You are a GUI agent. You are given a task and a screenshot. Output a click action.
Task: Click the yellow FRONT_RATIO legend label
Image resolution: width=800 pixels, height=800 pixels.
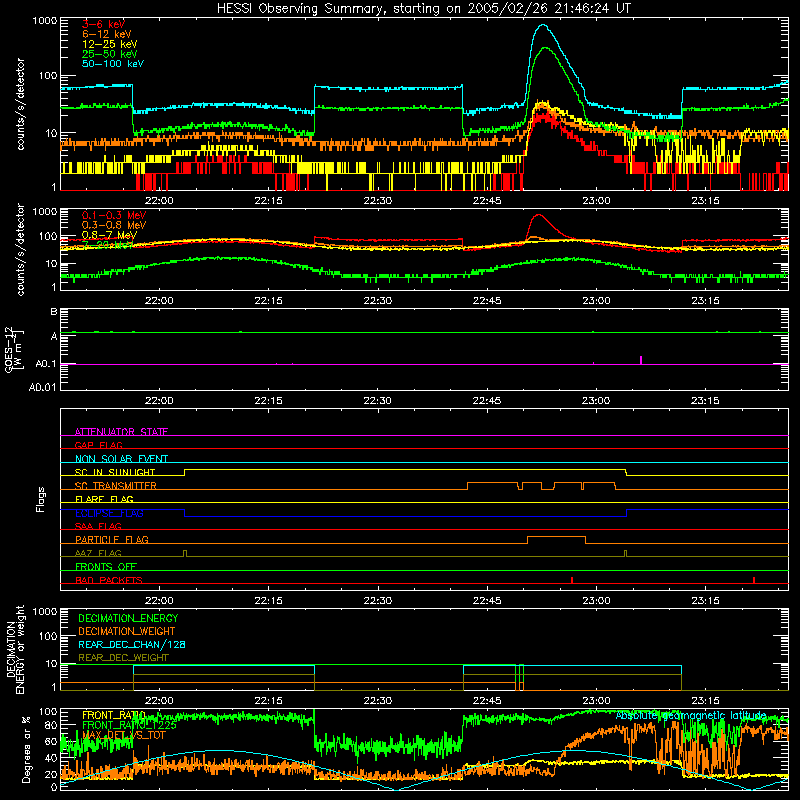tap(114, 715)
